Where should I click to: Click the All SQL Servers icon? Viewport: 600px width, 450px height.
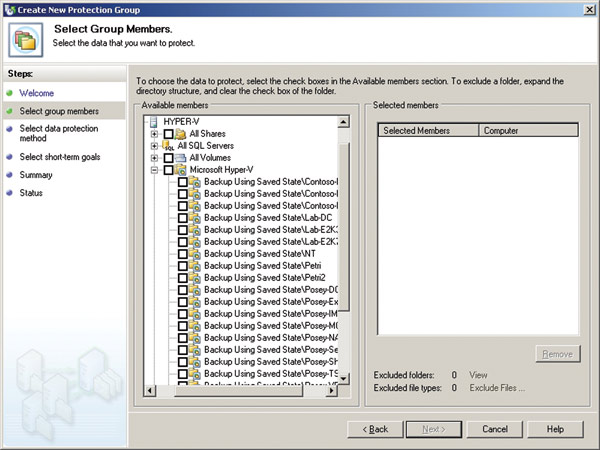point(168,146)
